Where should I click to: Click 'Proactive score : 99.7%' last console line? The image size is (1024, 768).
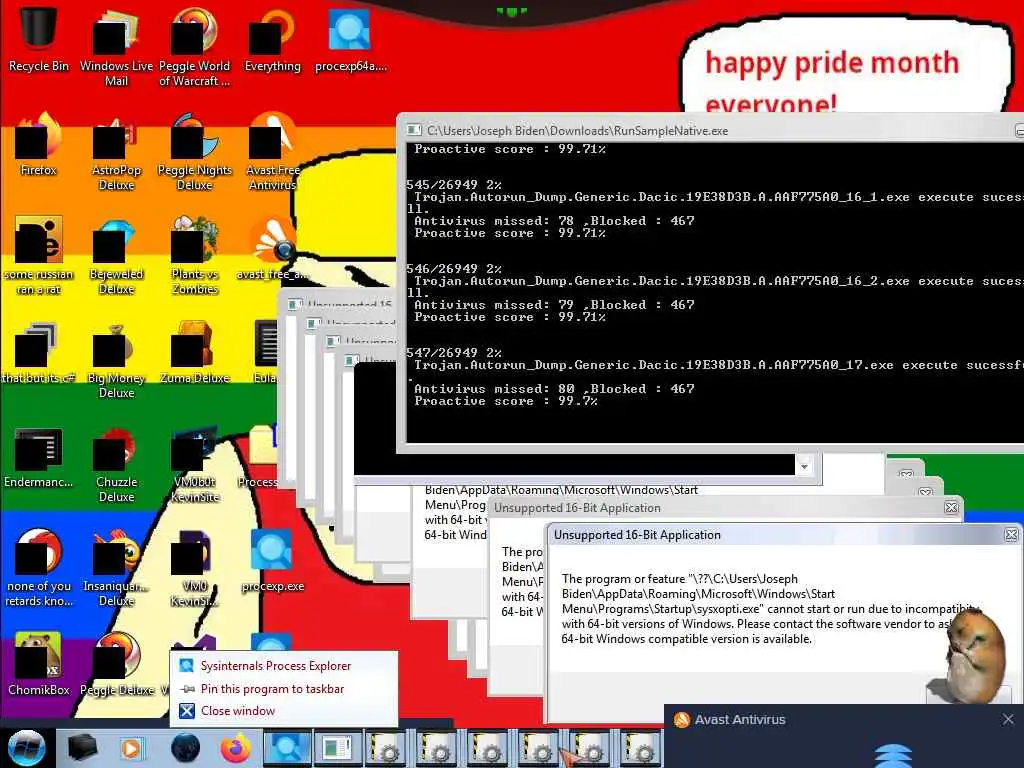506,402
